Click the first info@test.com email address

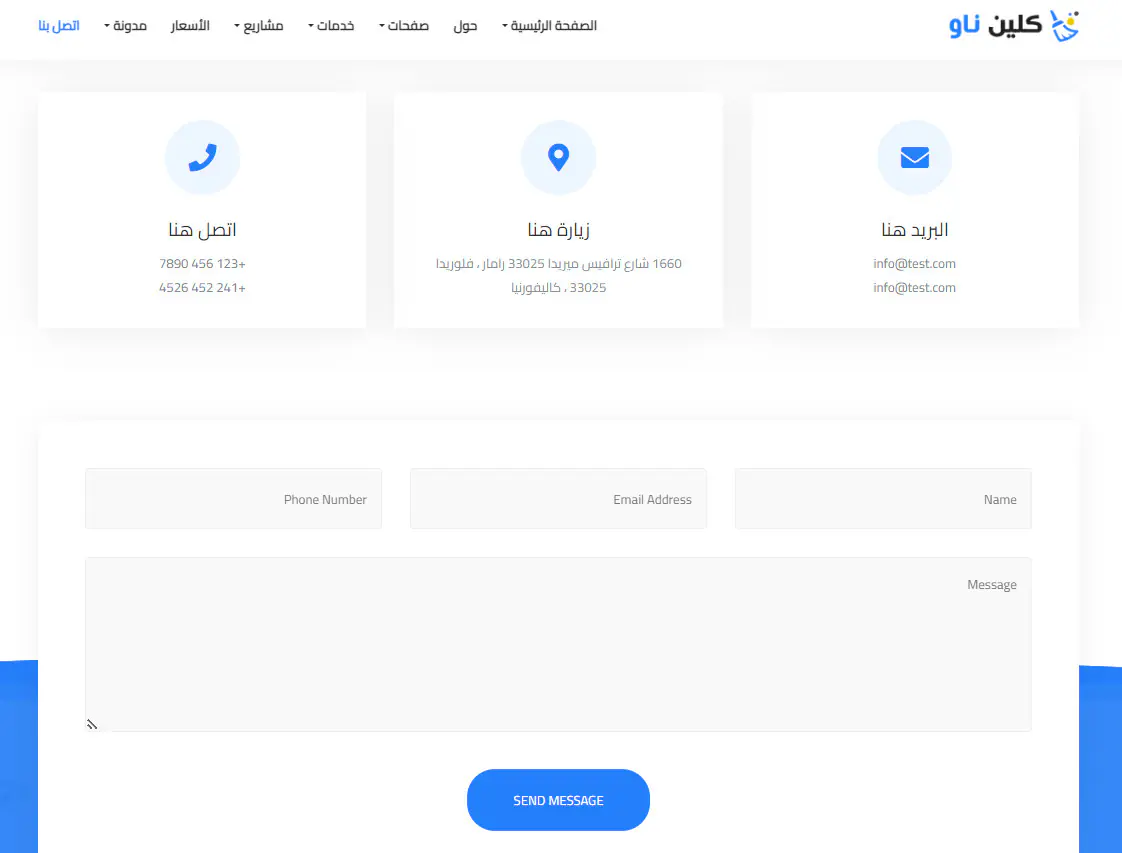click(x=914, y=264)
